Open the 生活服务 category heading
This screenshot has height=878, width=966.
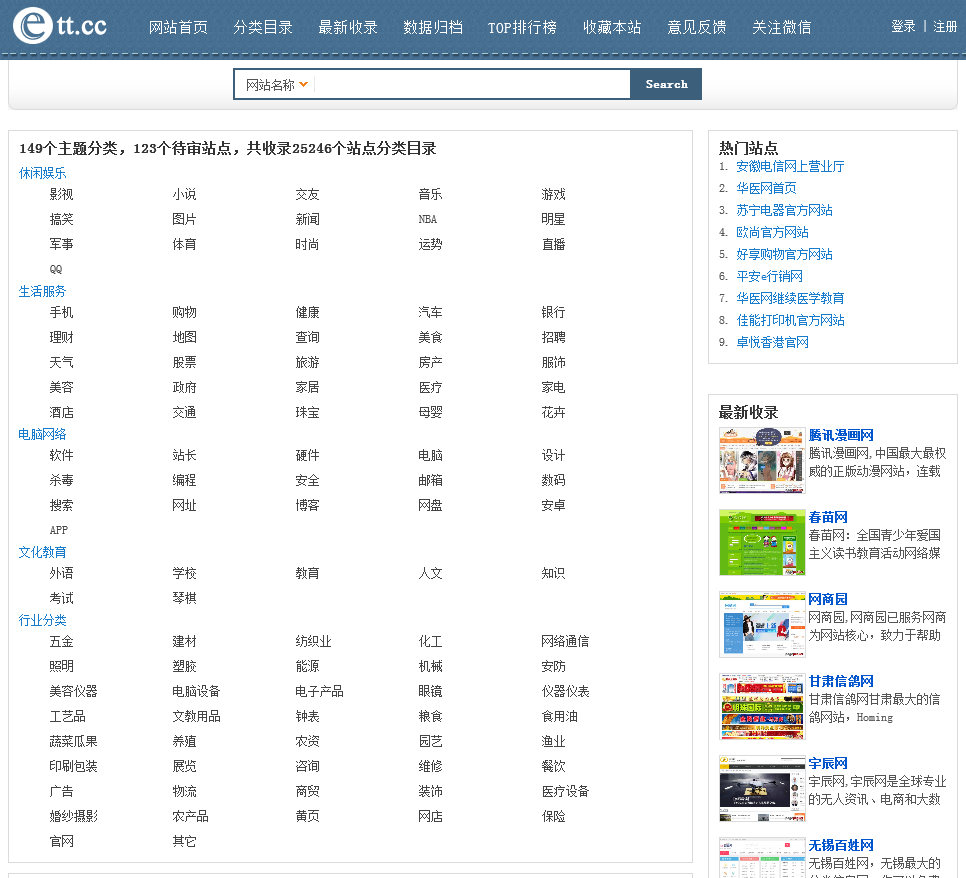[x=43, y=291]
